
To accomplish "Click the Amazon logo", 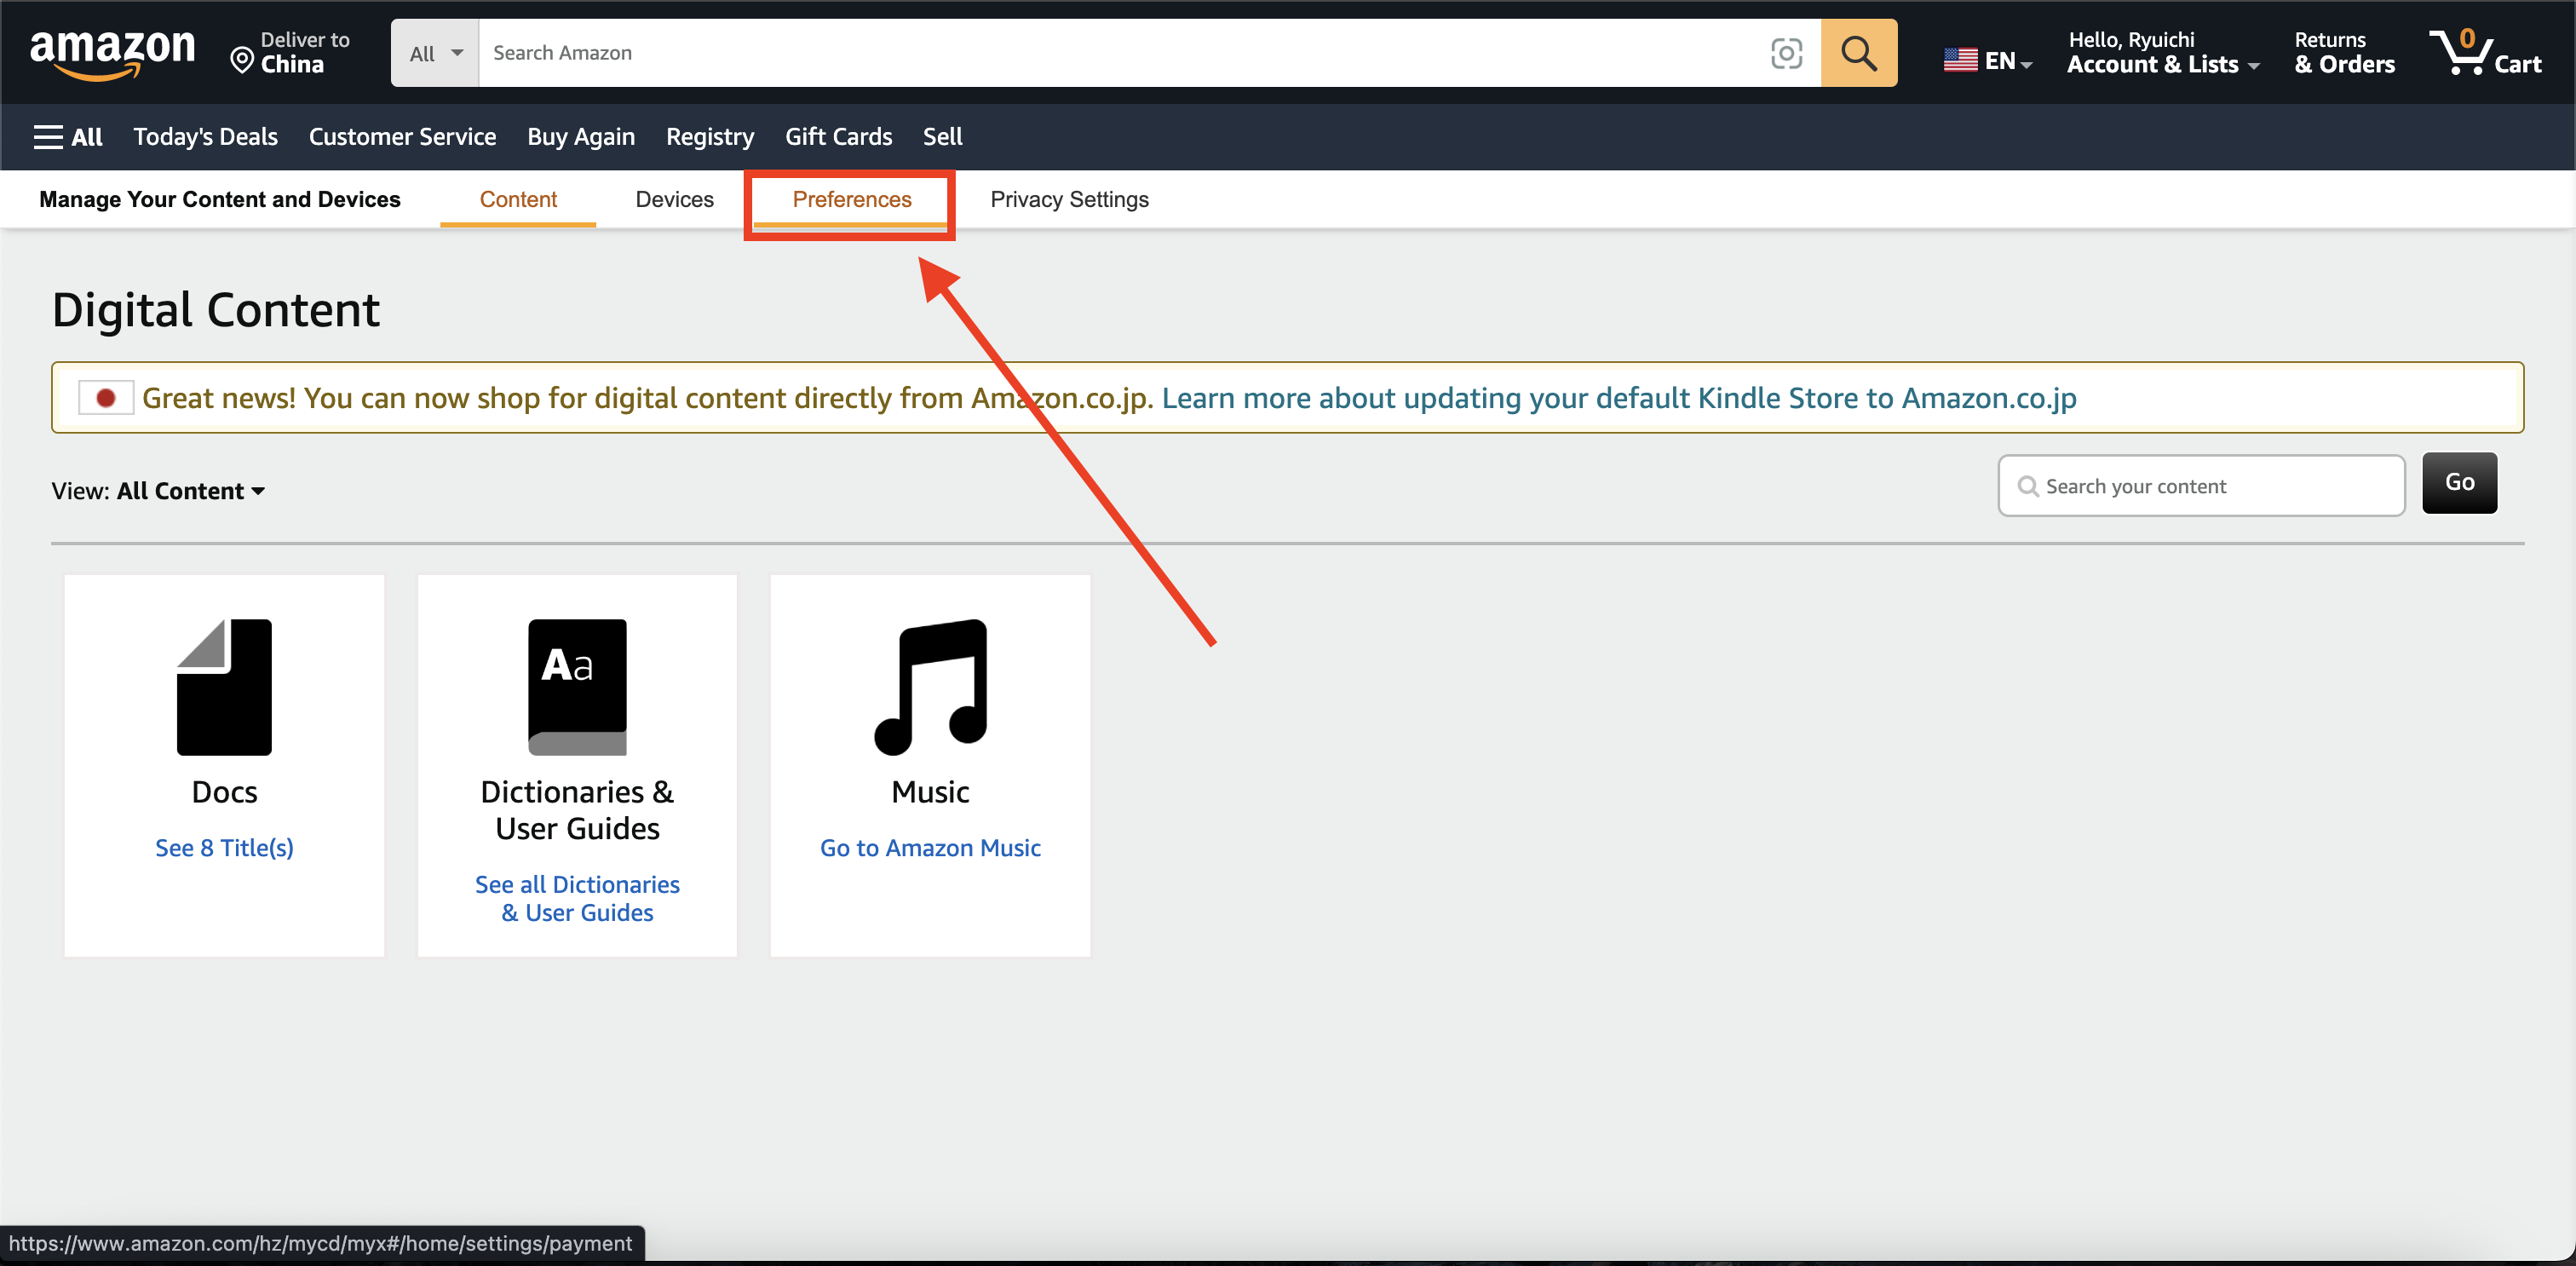I will pyautogui.click(x=112, y=52).
